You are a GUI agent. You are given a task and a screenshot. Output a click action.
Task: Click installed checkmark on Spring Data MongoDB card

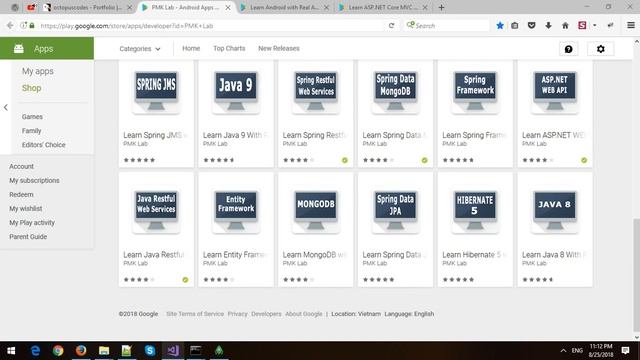click(x=424, y=160)
